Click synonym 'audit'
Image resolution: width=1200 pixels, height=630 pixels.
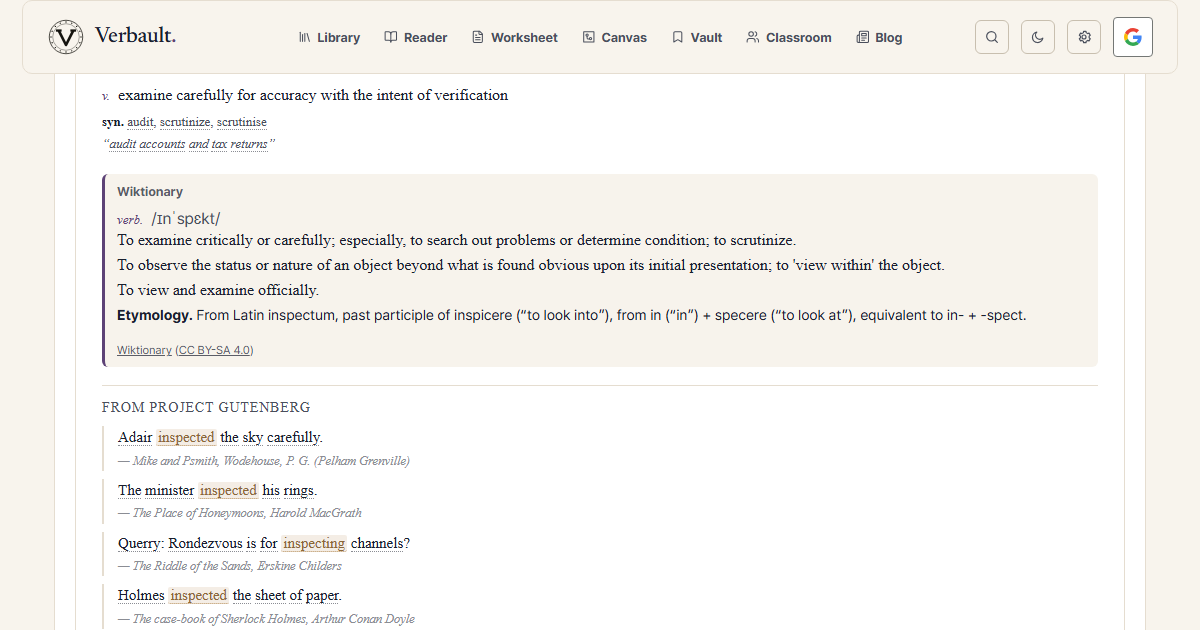(141, 122)
